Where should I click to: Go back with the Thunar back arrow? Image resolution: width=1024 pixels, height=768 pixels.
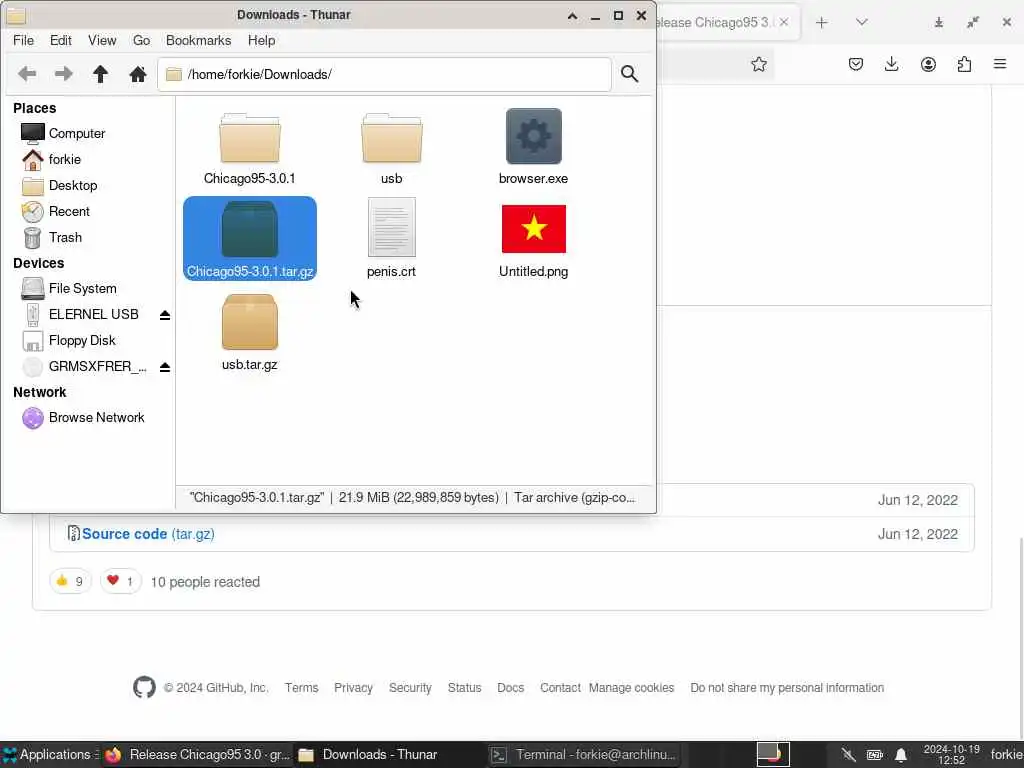tap(27, 74)
